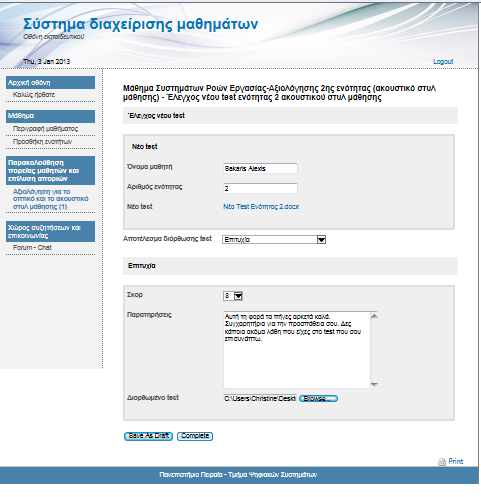
Task: Open Καλώς ήρθατε in the sidebar
Action: click(34, 95)
